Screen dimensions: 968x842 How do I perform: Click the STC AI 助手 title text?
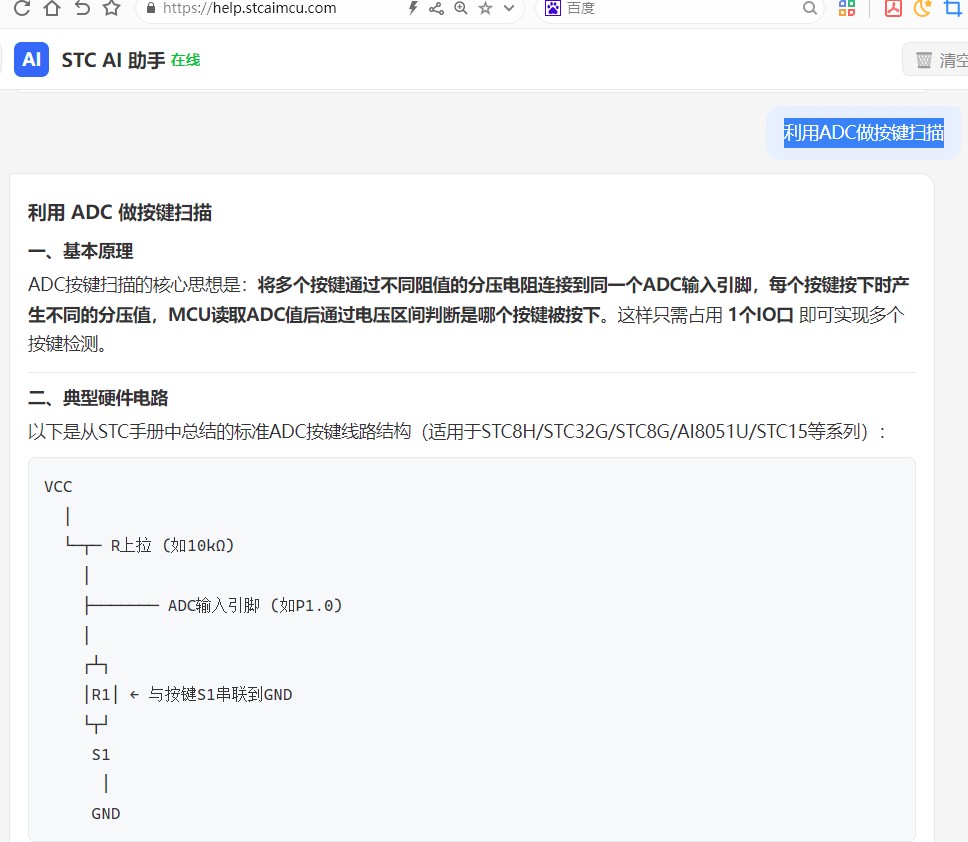point(113,60)
